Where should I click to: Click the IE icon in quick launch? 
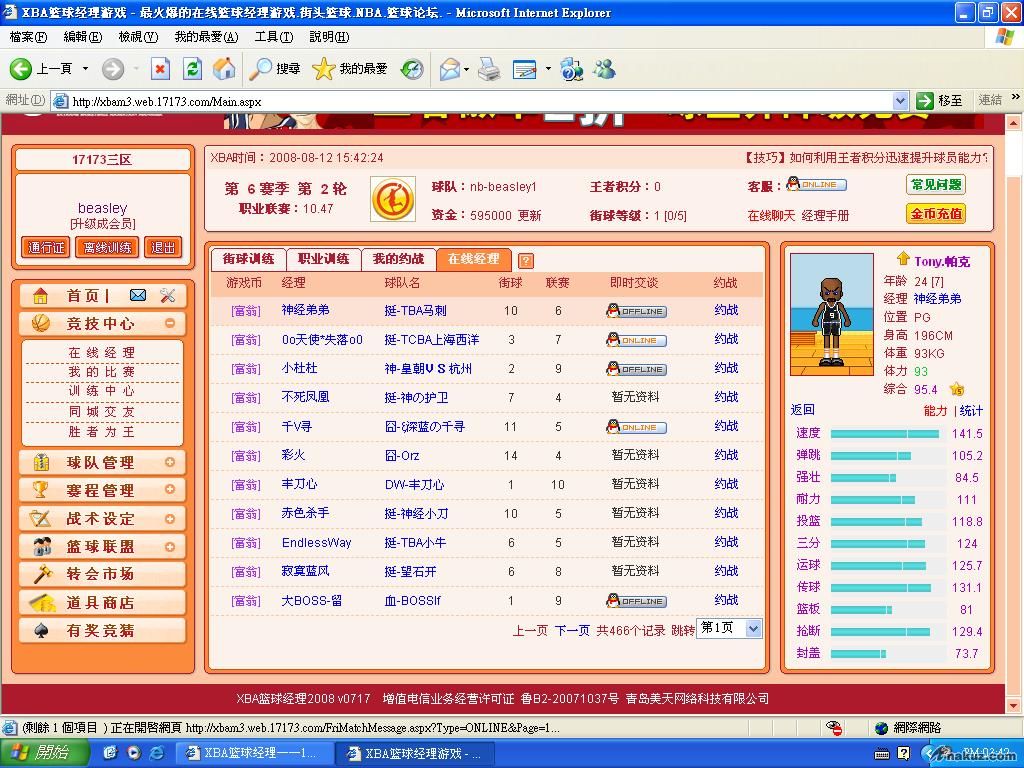pos(157,753)
